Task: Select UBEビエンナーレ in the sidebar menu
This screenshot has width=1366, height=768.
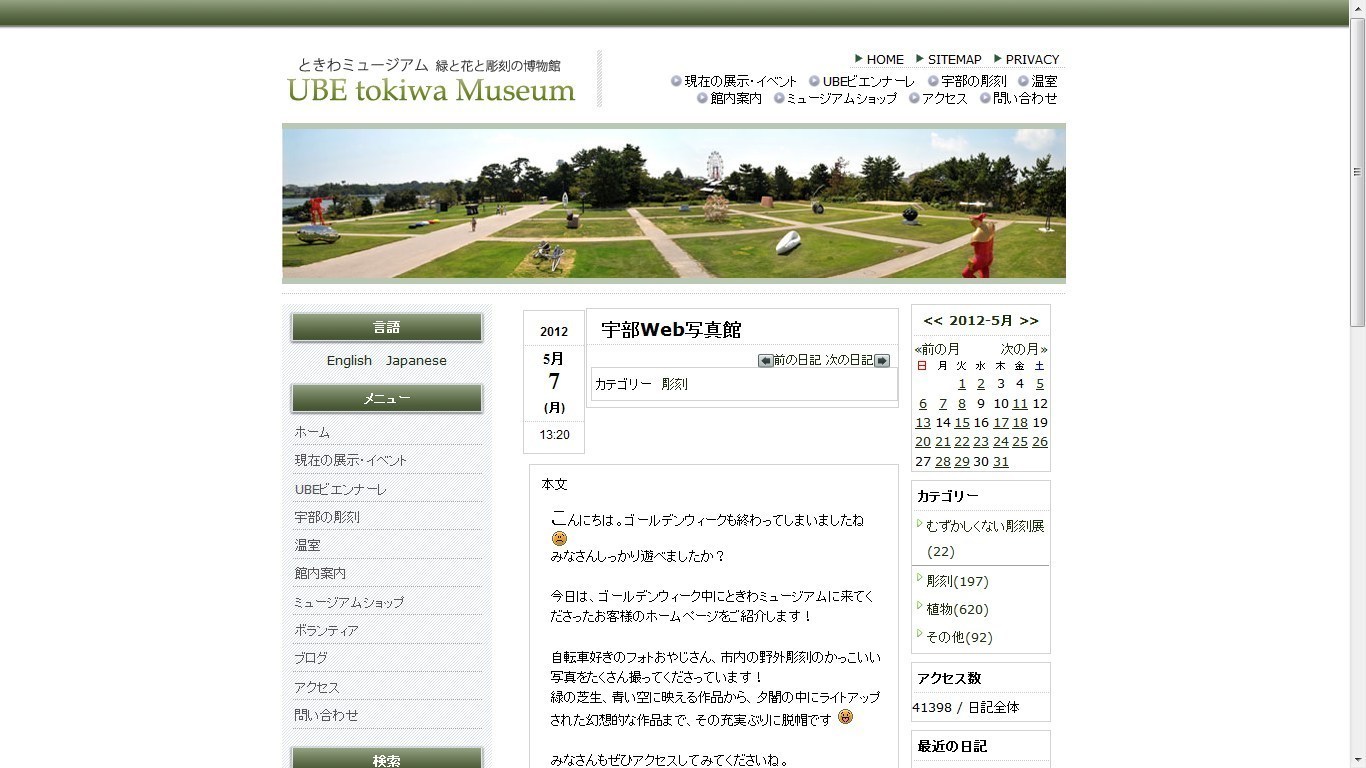Action: click(340, 490)
